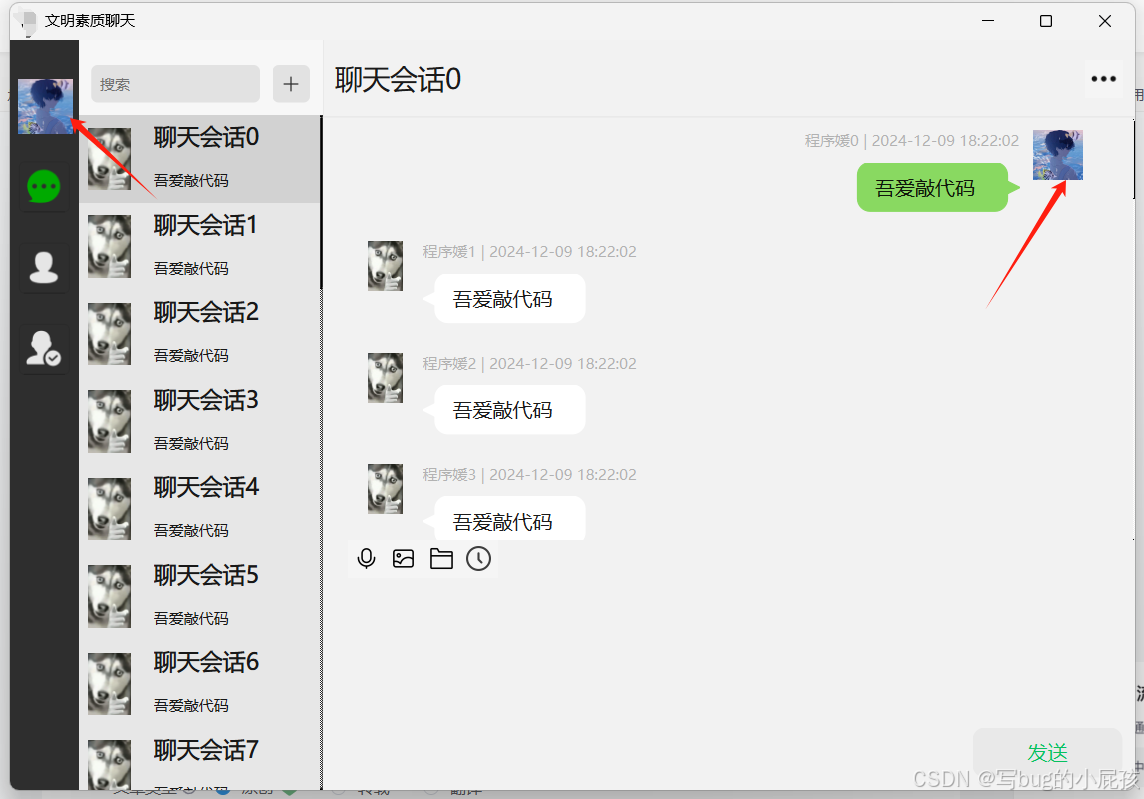Click 程序媛1's husky avatar in chat

pos(385,266)
